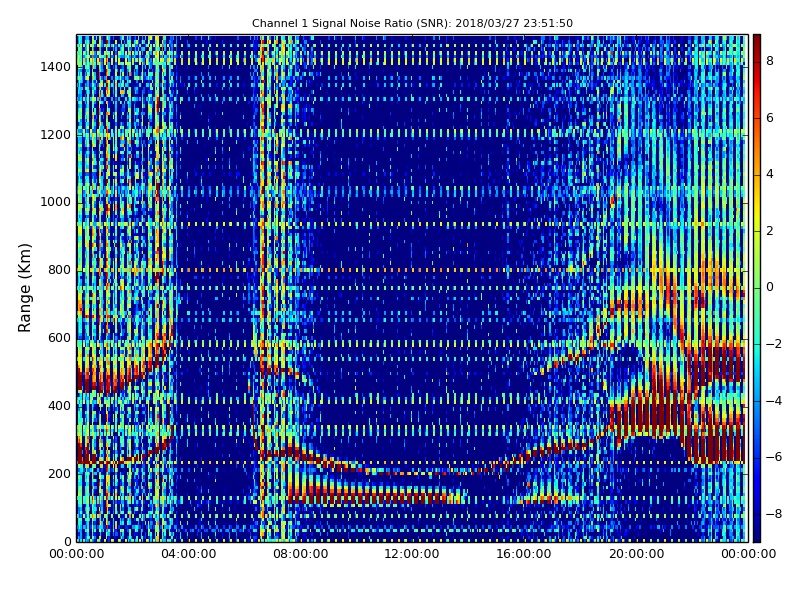Click the y-axis tick label '1000'

click(56, 202)
